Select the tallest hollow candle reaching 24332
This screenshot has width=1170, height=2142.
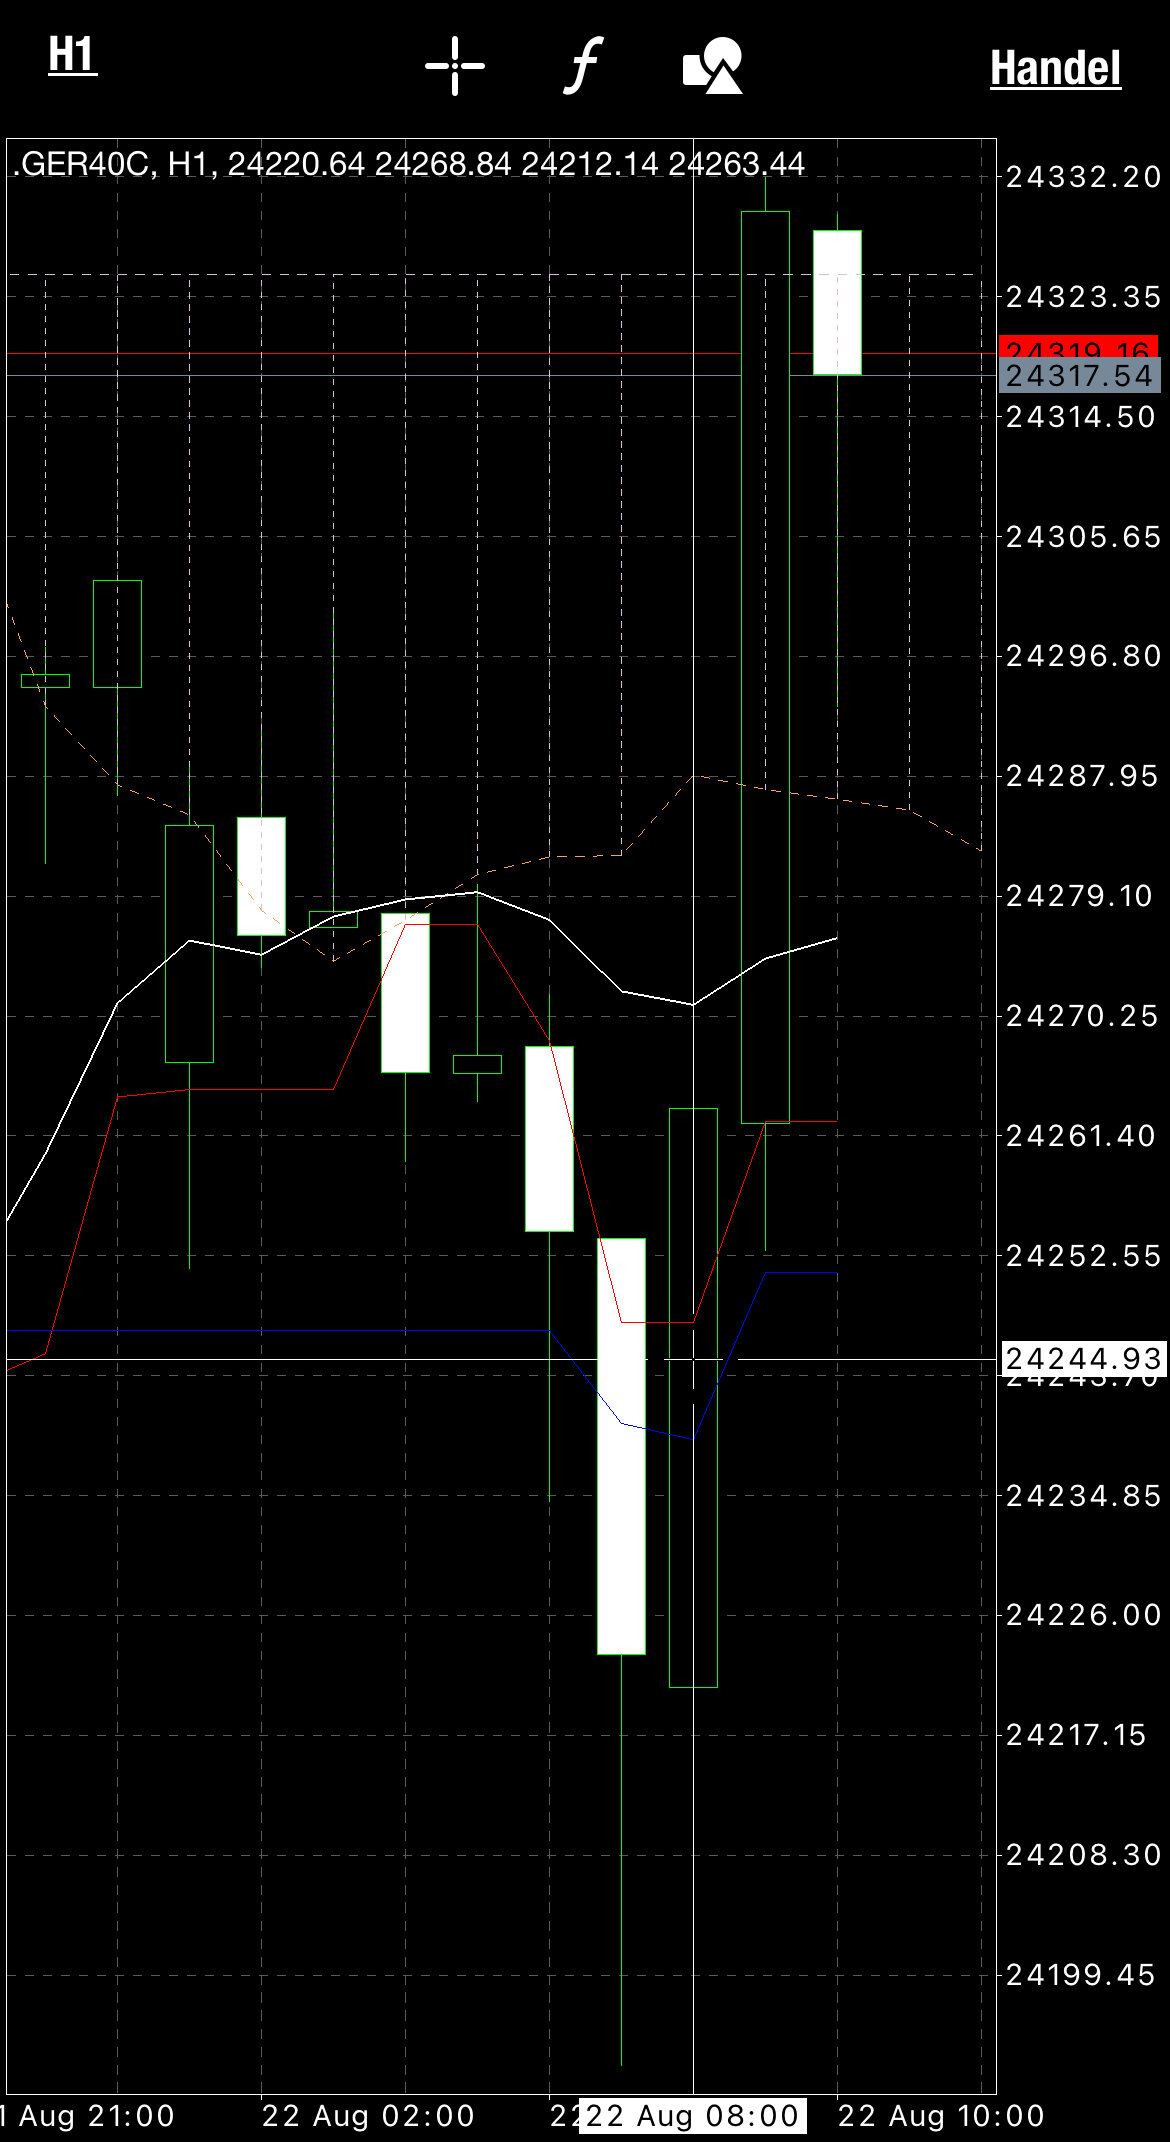(765, 666)
